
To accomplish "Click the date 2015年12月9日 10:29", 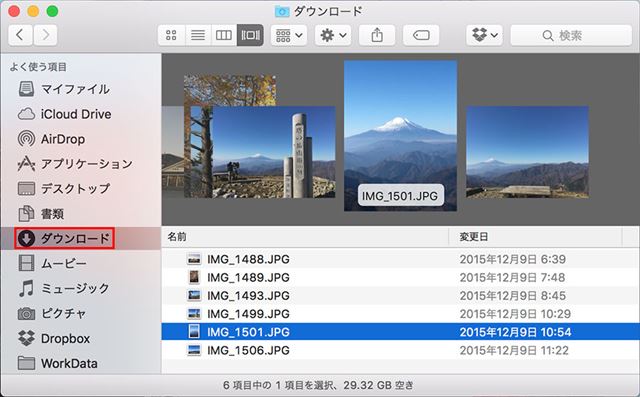I will (x=515, y=314).
